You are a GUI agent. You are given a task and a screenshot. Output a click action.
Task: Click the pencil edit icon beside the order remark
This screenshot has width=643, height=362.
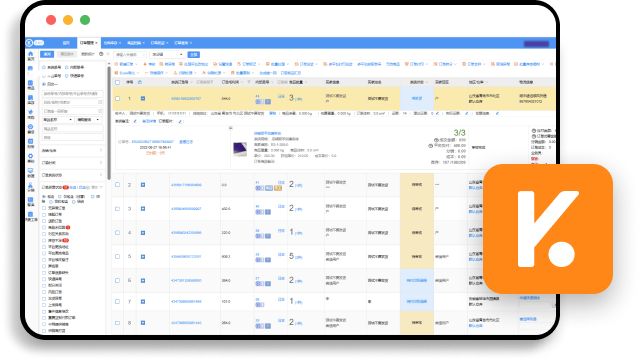pyautogui.click(x=135, y=121)
